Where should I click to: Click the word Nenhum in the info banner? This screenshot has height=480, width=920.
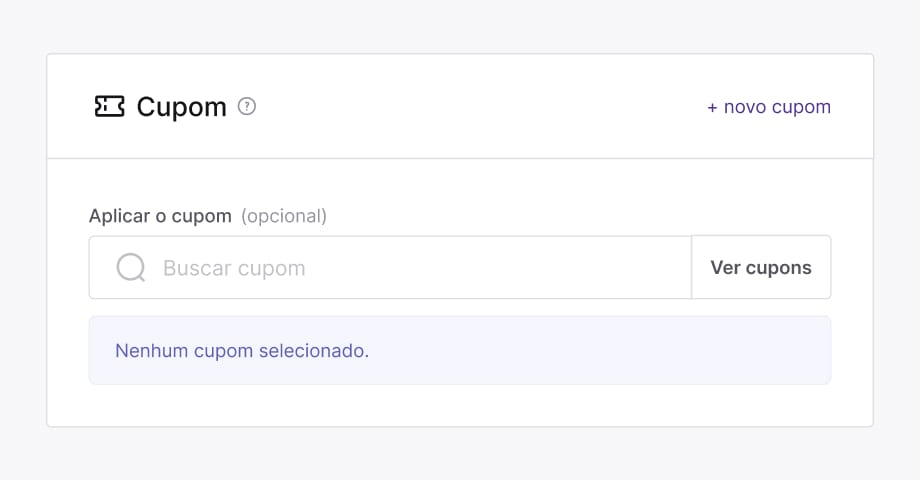pyautogui.click(x=151, y=350)
